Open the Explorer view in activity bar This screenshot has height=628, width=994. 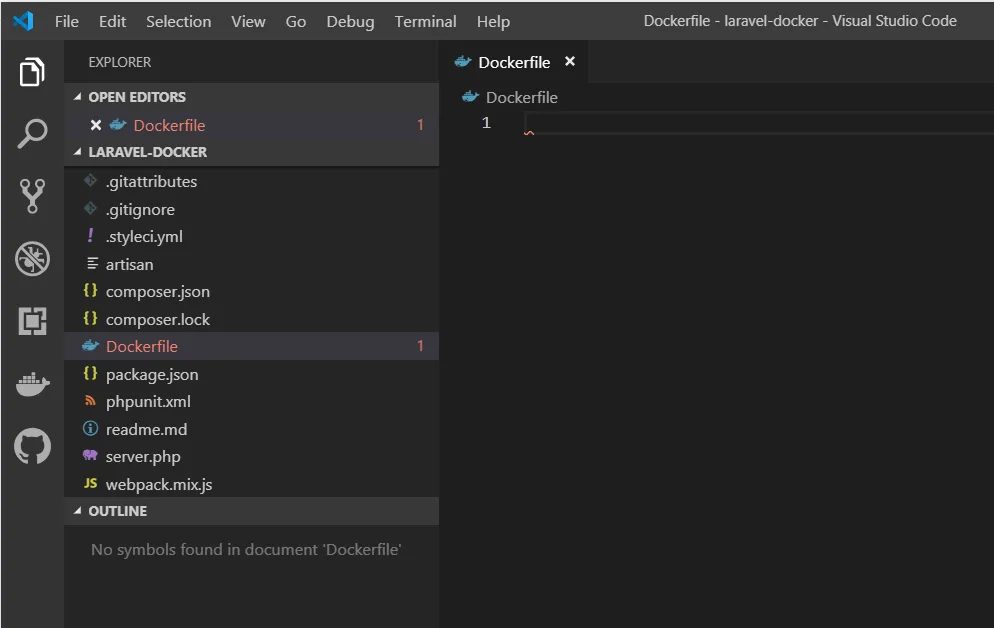32,72
